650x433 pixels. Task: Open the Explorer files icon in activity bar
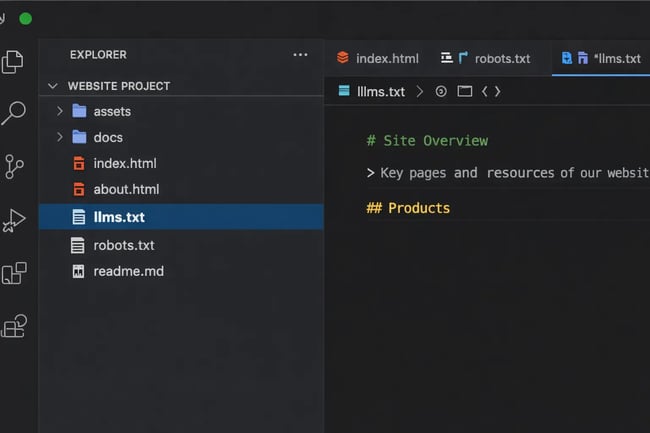[x=12, y=62]
